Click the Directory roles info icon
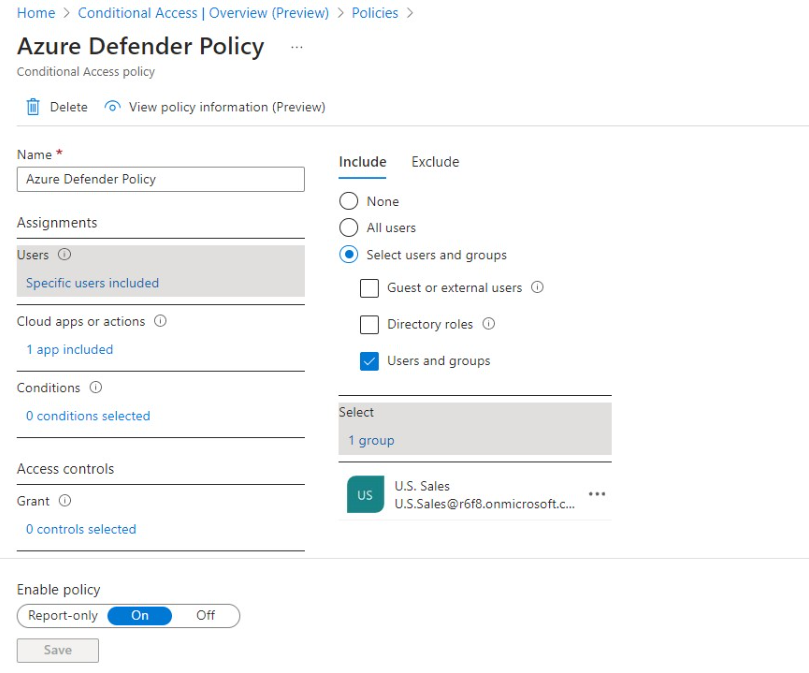The width and height of the screenshot is (809, 673). tap(489, 324)
